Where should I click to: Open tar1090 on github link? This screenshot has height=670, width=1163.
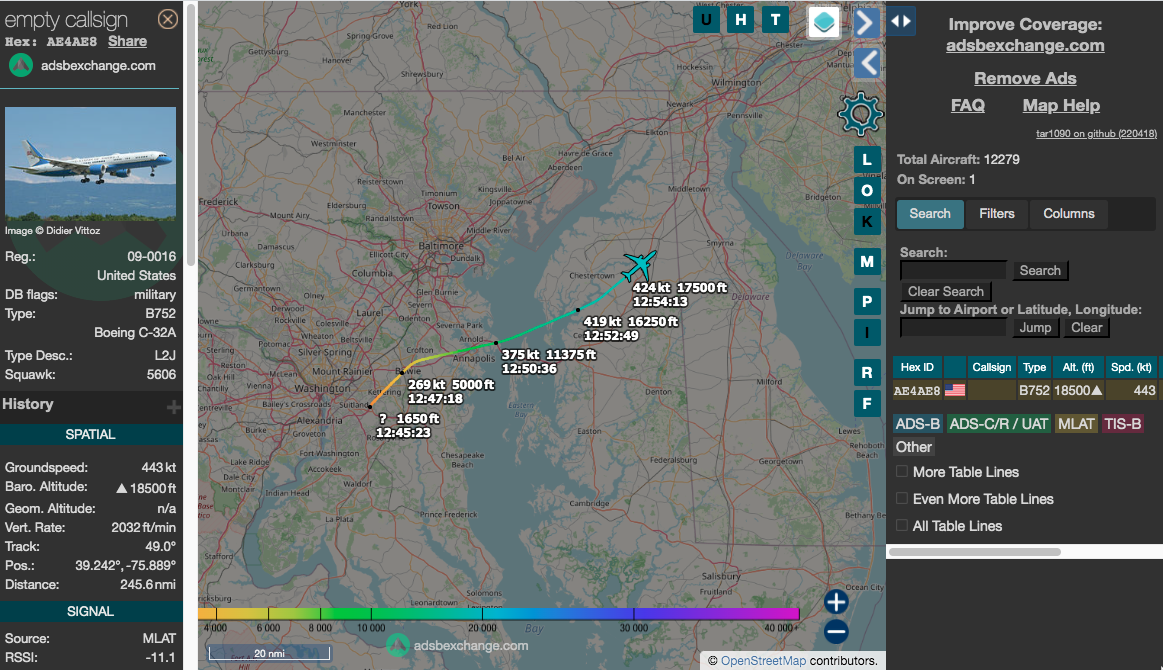[x=1096, y=134]
